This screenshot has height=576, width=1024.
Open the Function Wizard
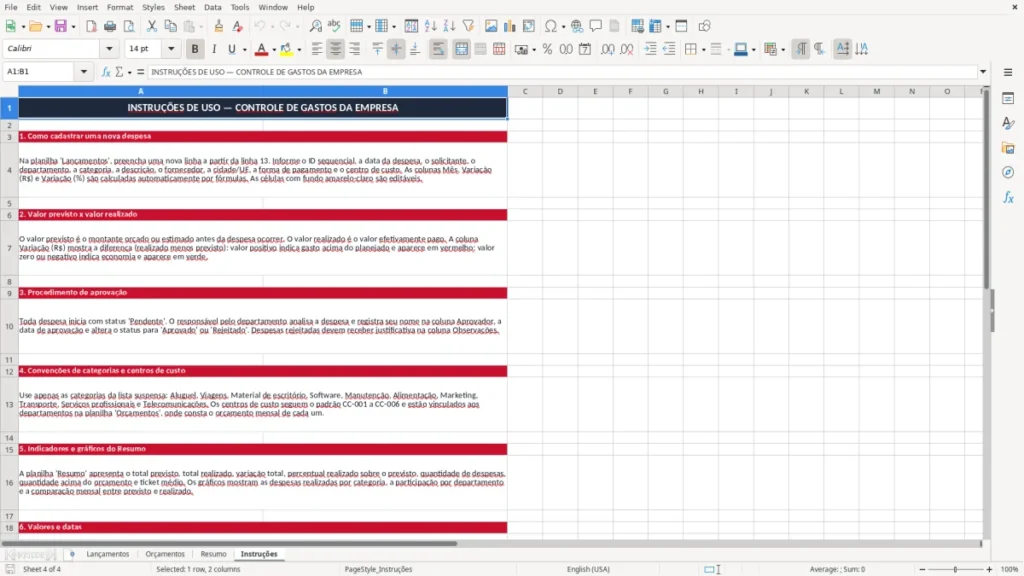click(x=106, y=72)
